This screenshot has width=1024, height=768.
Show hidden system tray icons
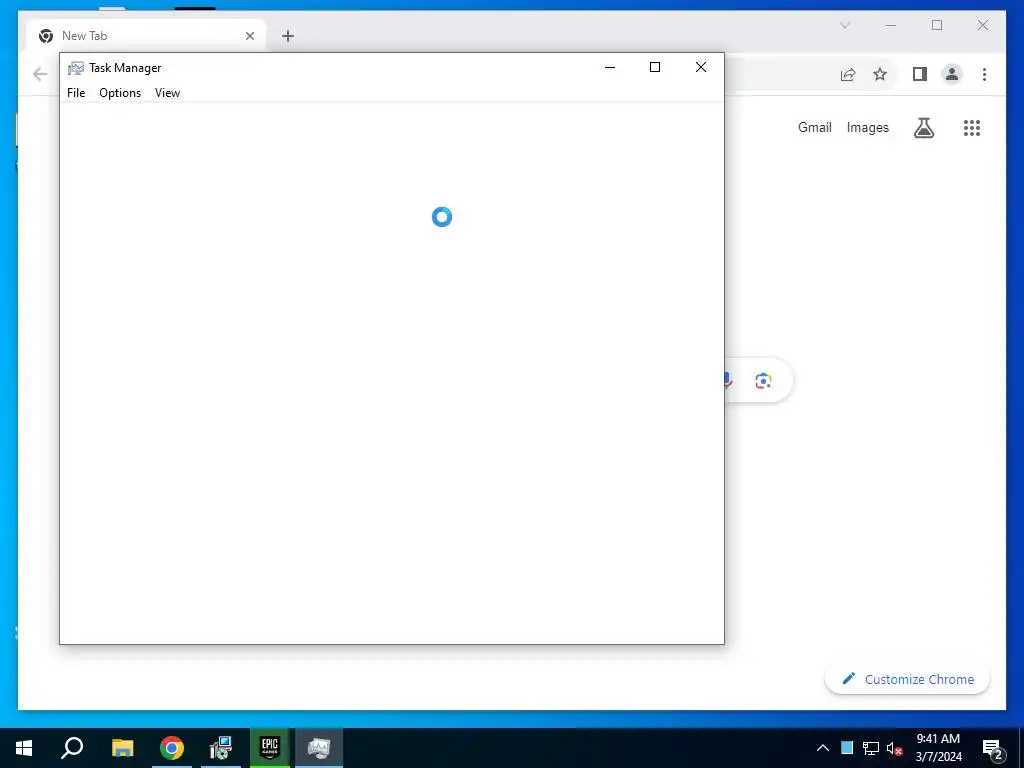pyautogui.click(x=823, y=748)
